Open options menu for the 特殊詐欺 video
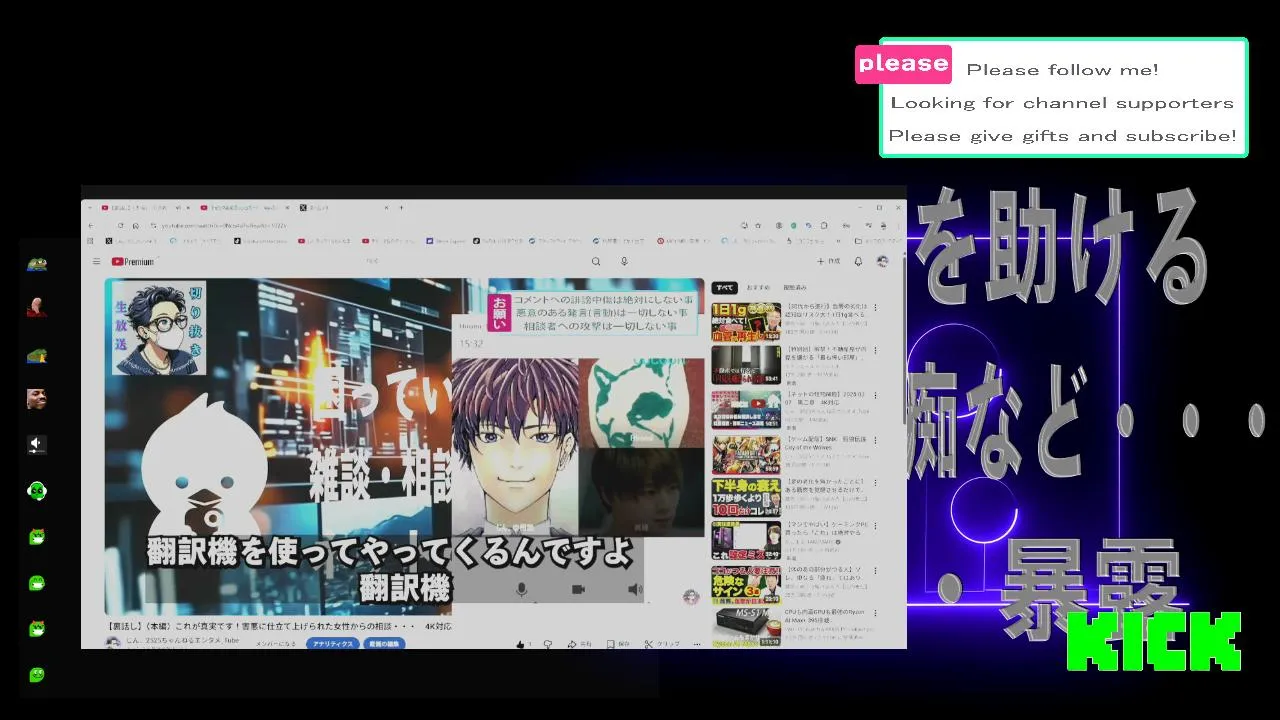 coord(876,351)
